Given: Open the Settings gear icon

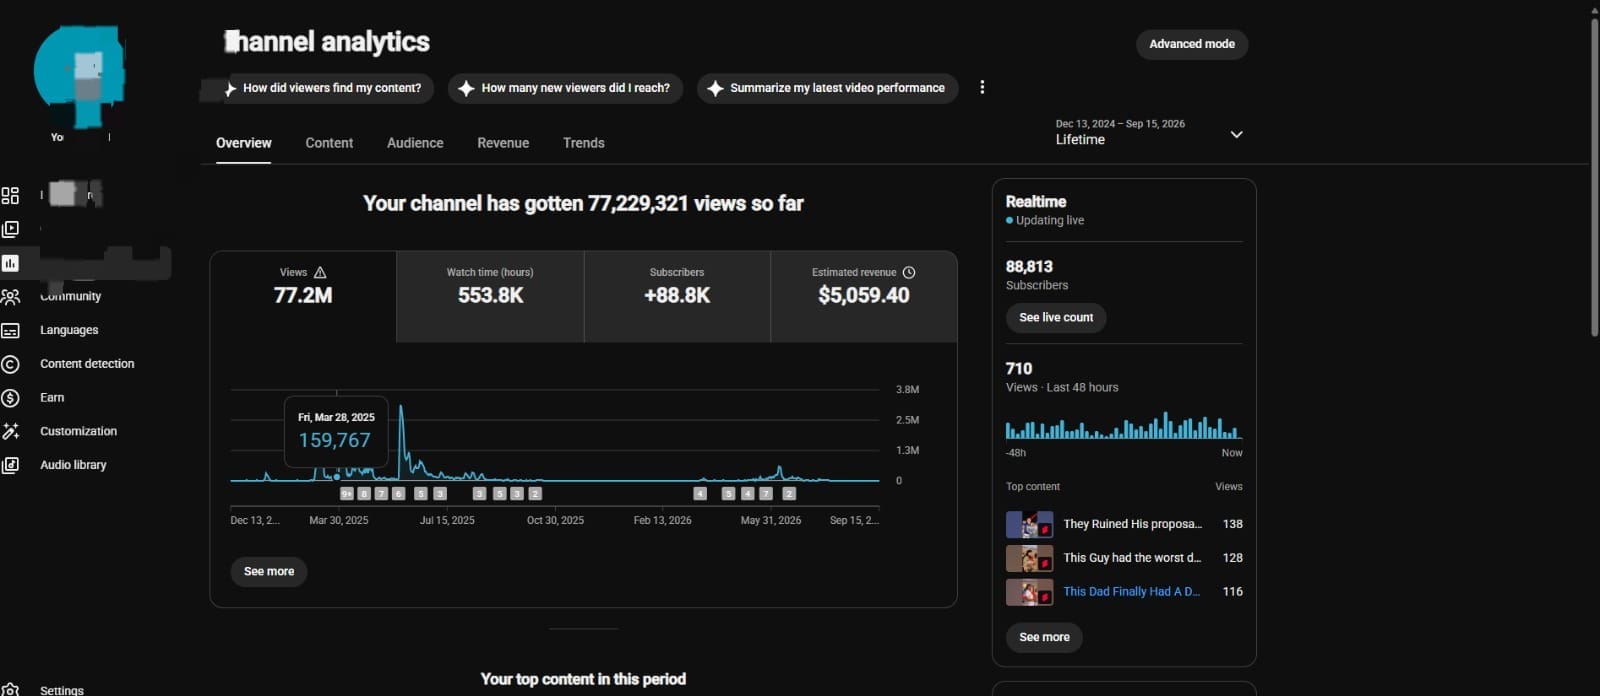Looking at the screenshot, I should [x=10, y=690].
